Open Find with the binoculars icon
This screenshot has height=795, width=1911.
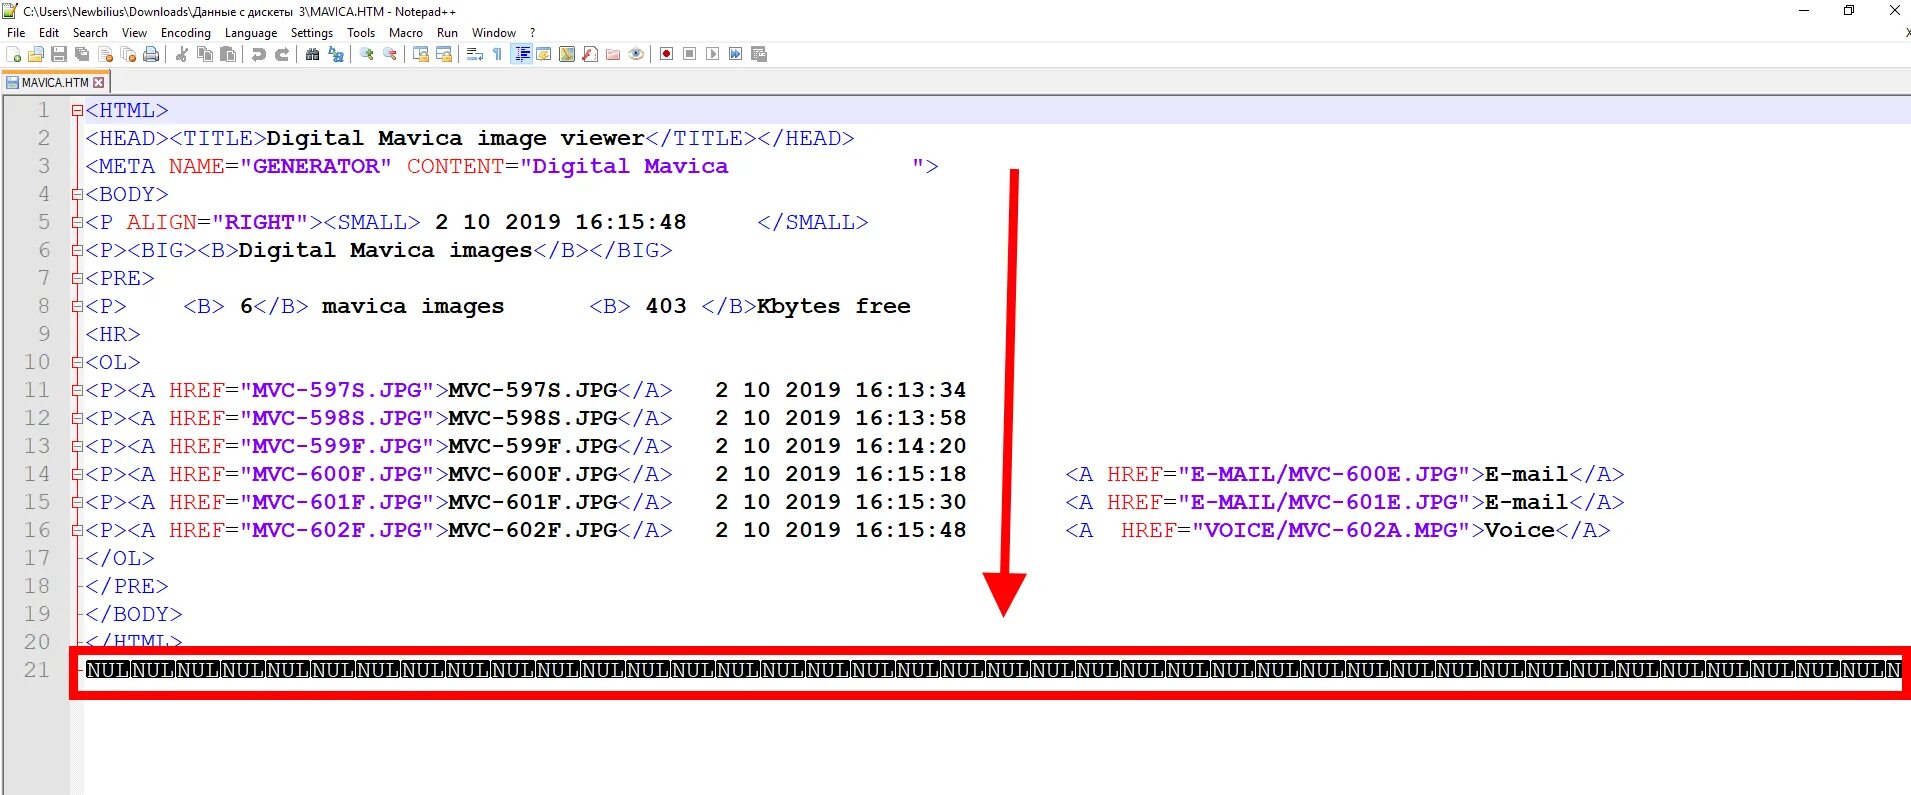click(x=312, y=54)
